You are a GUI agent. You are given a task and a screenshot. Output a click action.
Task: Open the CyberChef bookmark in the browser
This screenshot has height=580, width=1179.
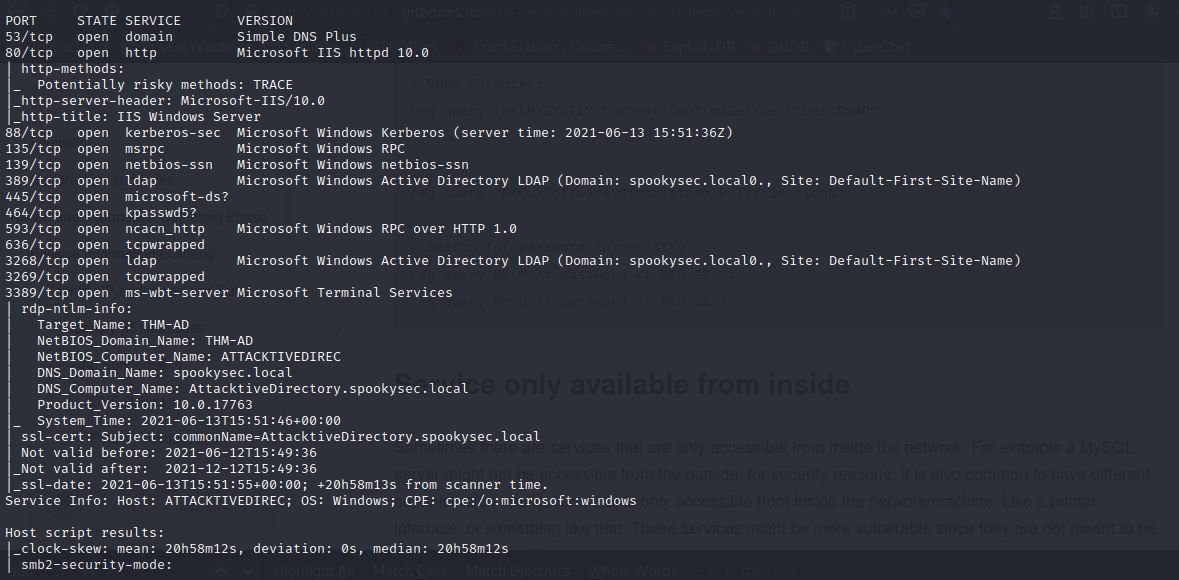pyautogui.click(x=867, y=47)
